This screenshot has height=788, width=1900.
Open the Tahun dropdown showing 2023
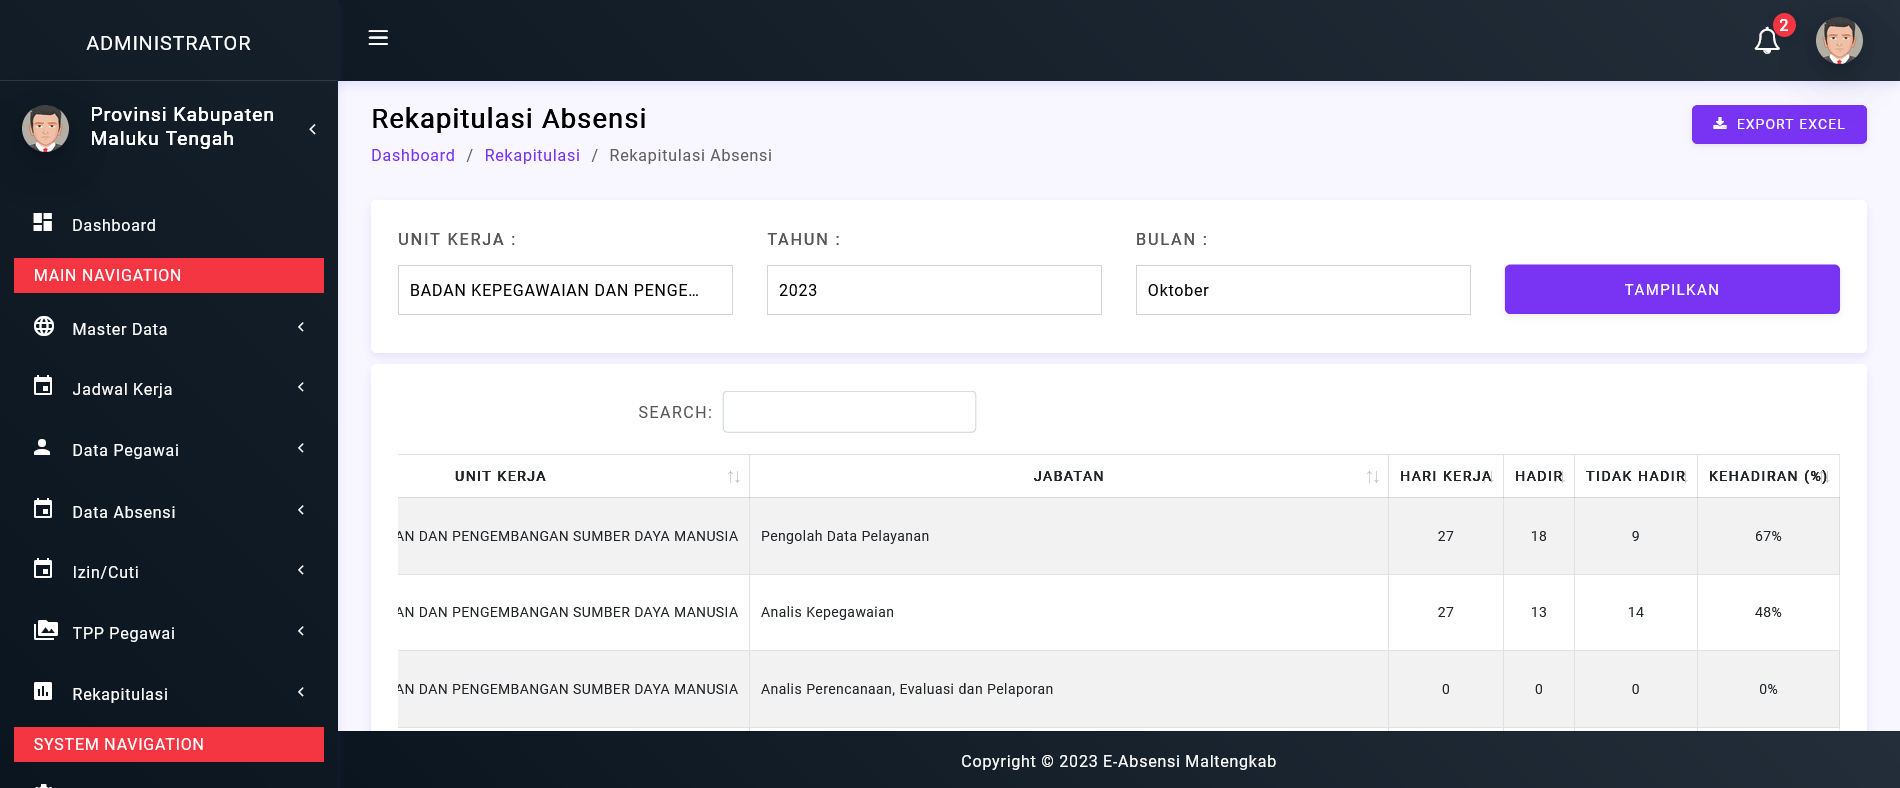934,290
